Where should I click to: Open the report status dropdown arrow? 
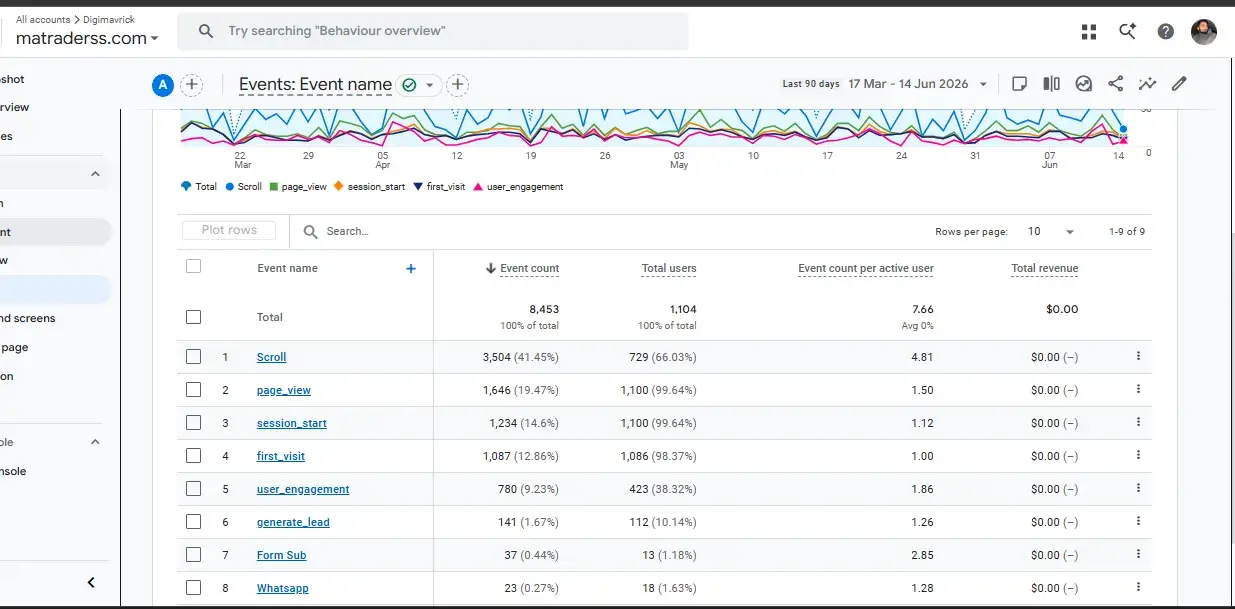(x=430, y=85)
